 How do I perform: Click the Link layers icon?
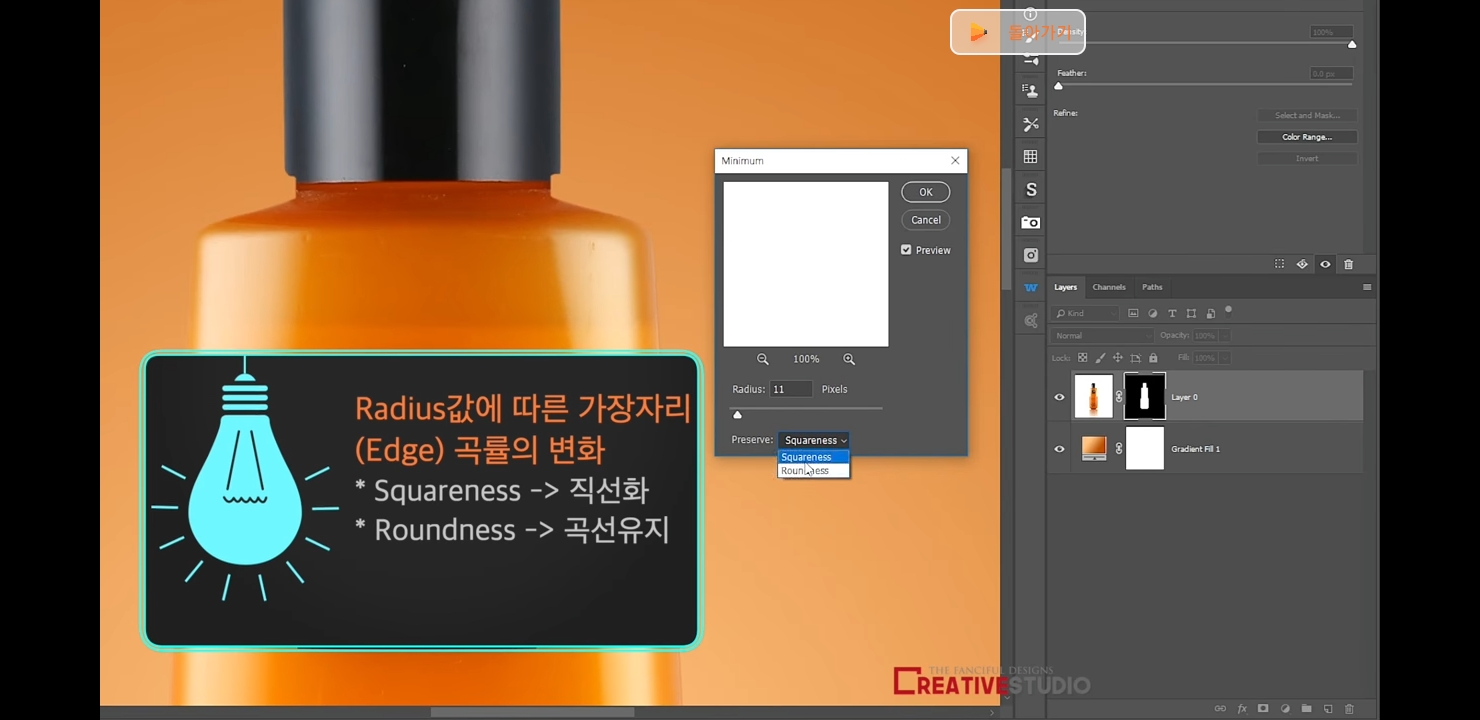1220,709
